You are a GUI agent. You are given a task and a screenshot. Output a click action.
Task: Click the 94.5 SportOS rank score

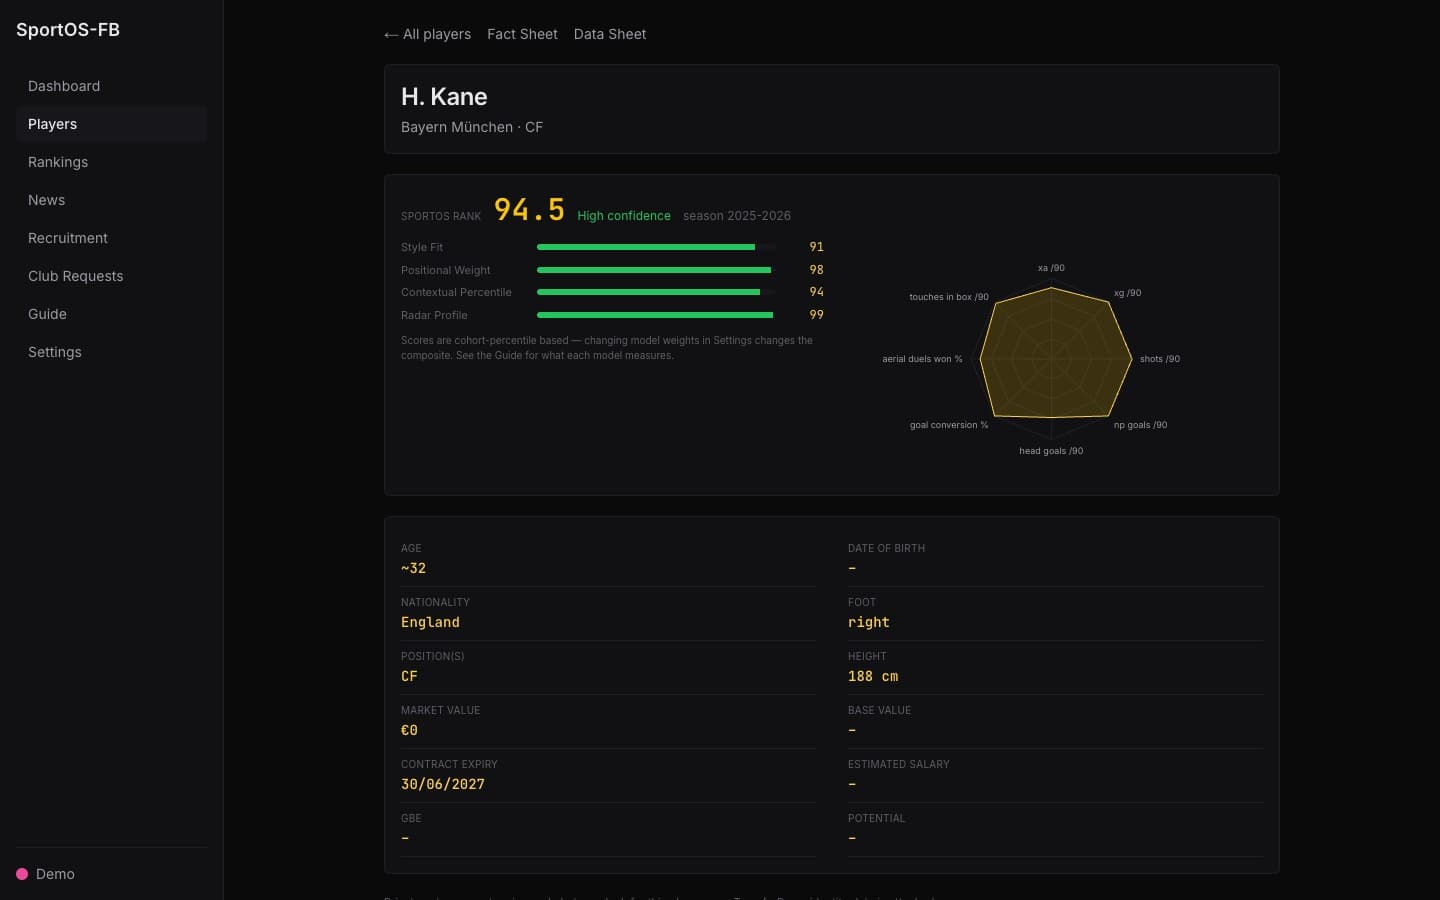[529, 210]
